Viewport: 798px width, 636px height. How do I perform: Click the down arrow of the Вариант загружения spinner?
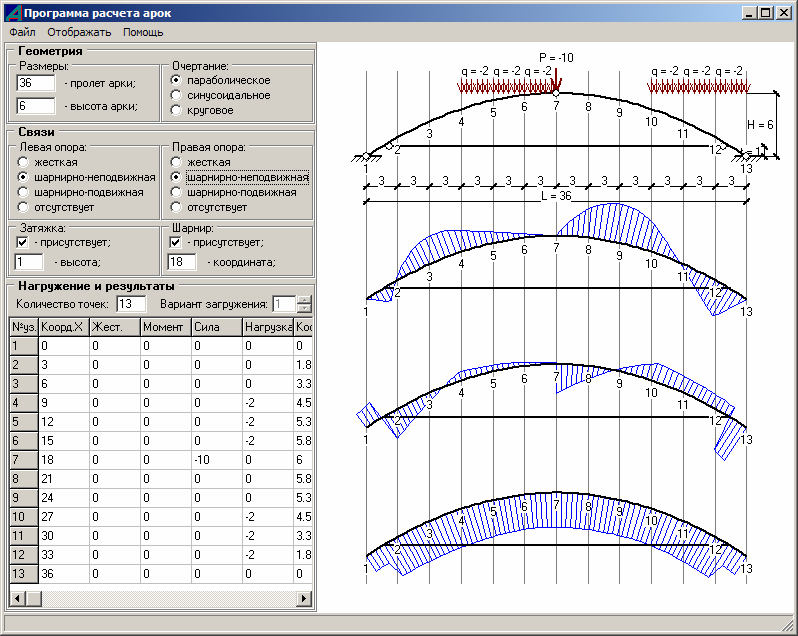(x=305, y=308)
